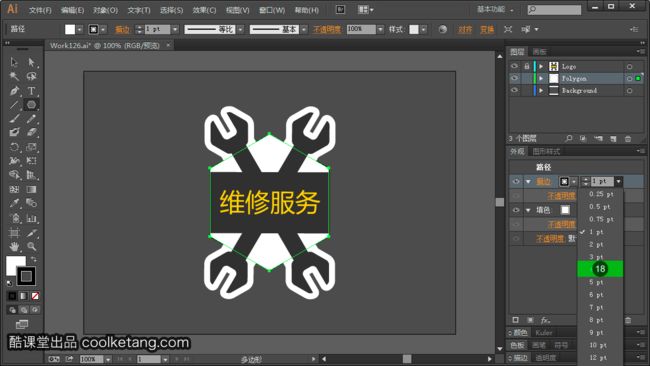Click fill color swatch in control bar
This screenshot has height=366, width=650.
70,29
